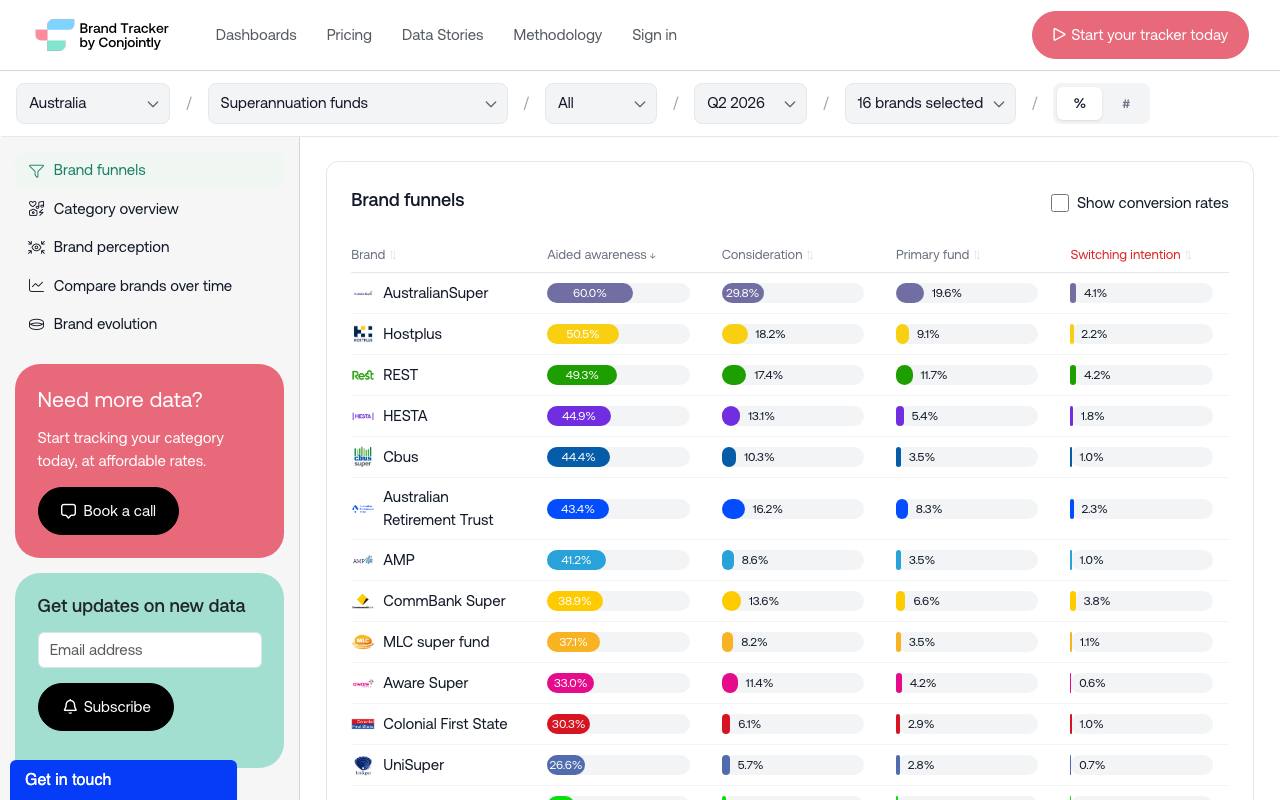Click the HESTA brand logo
Viewport: 1280px width, 800px height.
click(363, 416)
